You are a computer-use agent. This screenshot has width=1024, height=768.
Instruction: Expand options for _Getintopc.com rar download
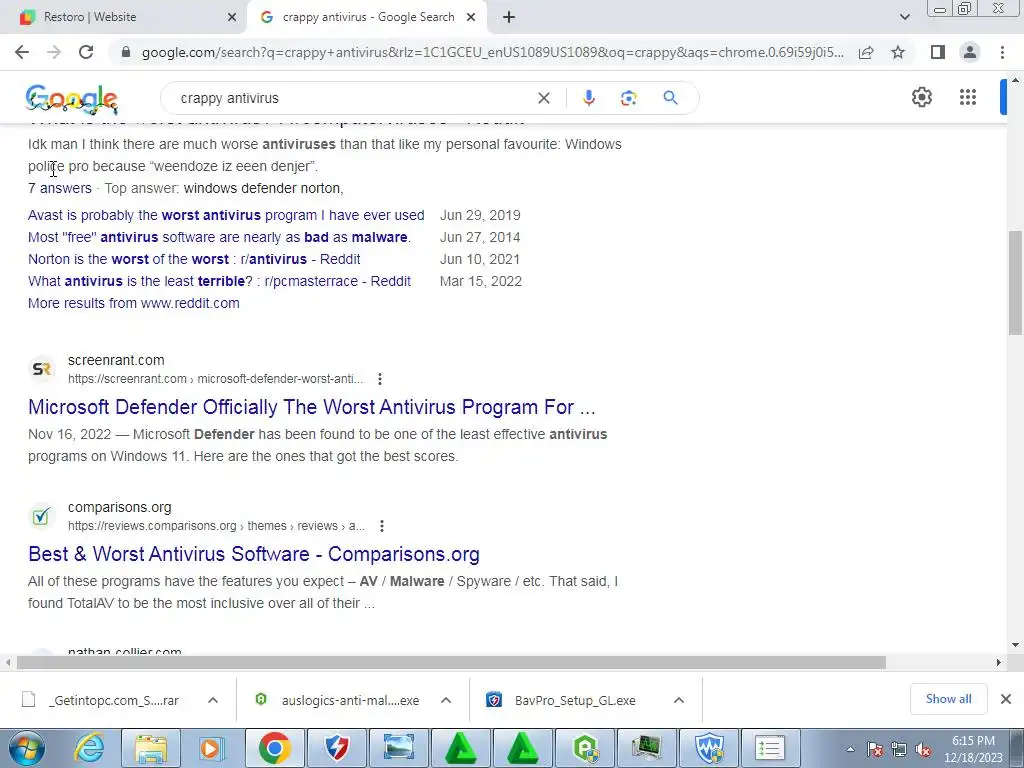point(212,700)
